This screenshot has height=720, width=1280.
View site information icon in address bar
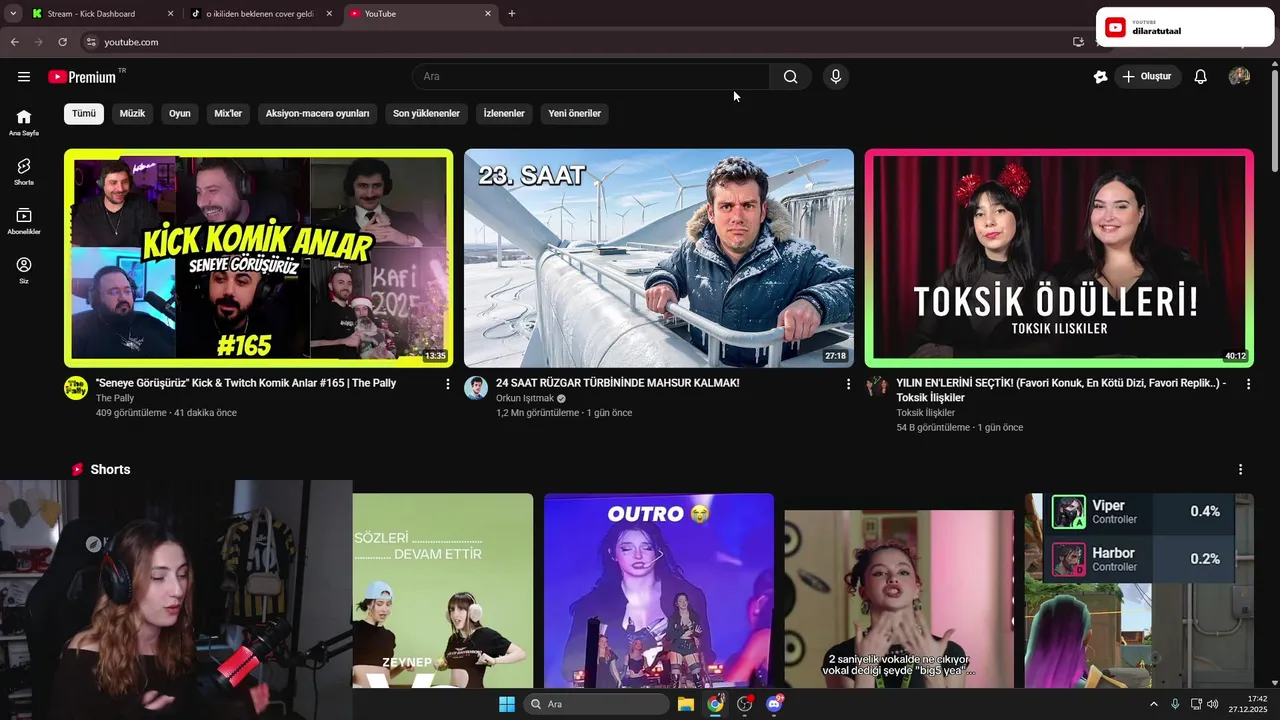(90, 42)
